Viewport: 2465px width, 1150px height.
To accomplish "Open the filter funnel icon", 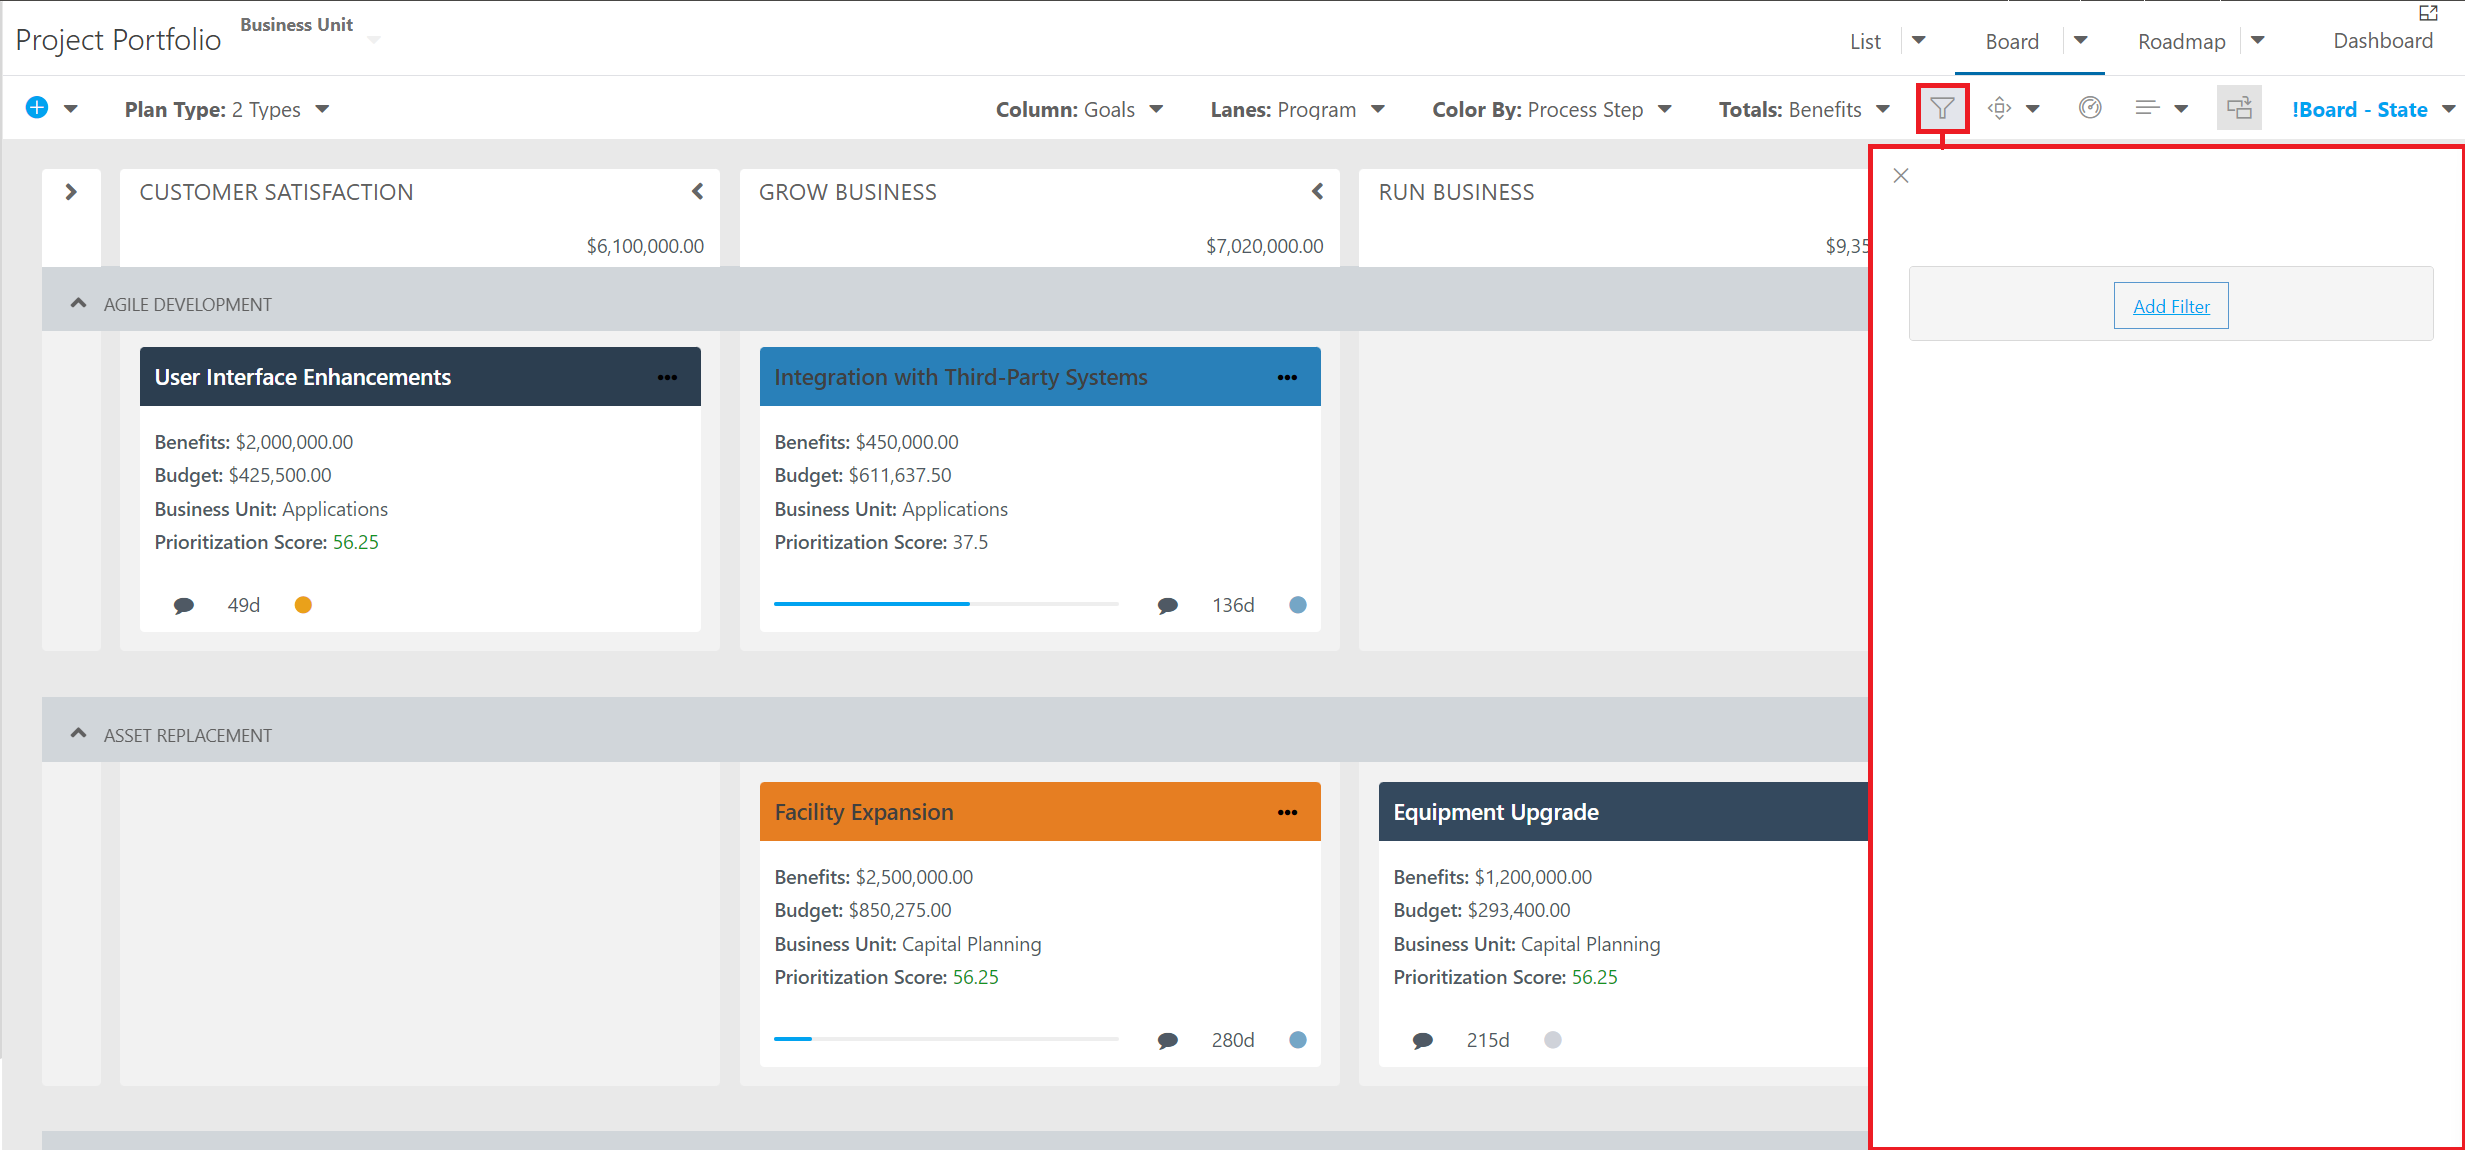I will click(1942, 108).
